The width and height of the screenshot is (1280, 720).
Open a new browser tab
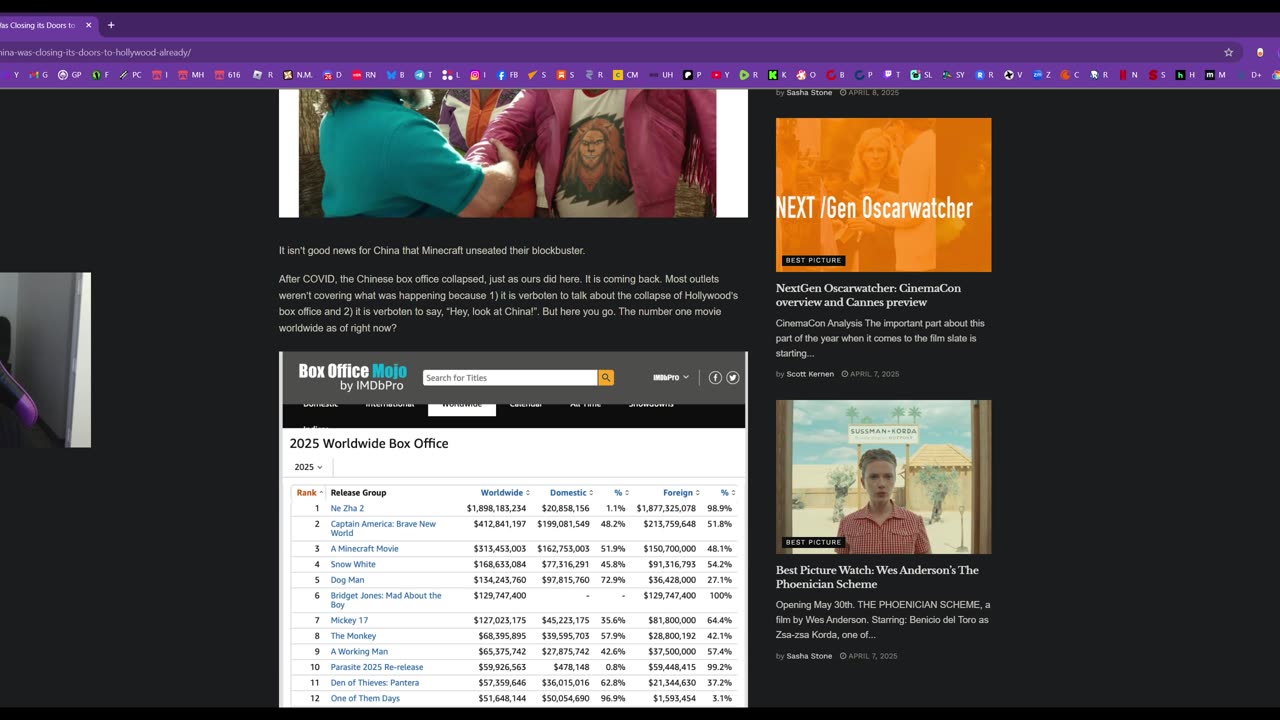point(111,25)
